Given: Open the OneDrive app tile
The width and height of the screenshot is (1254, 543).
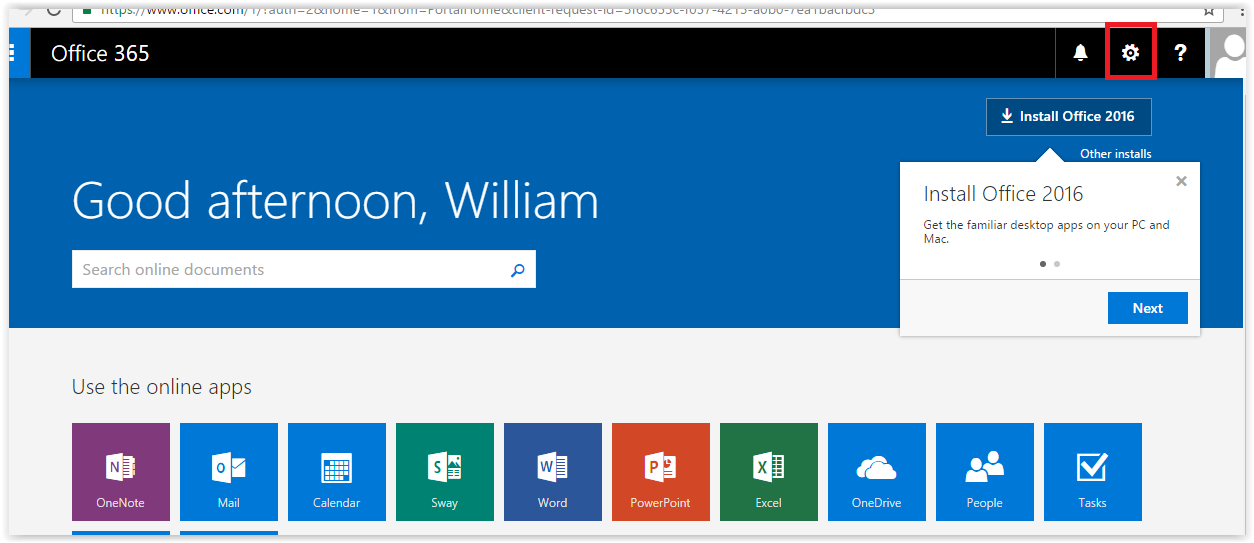Looking at the screenshot, I should pos(876,471).
